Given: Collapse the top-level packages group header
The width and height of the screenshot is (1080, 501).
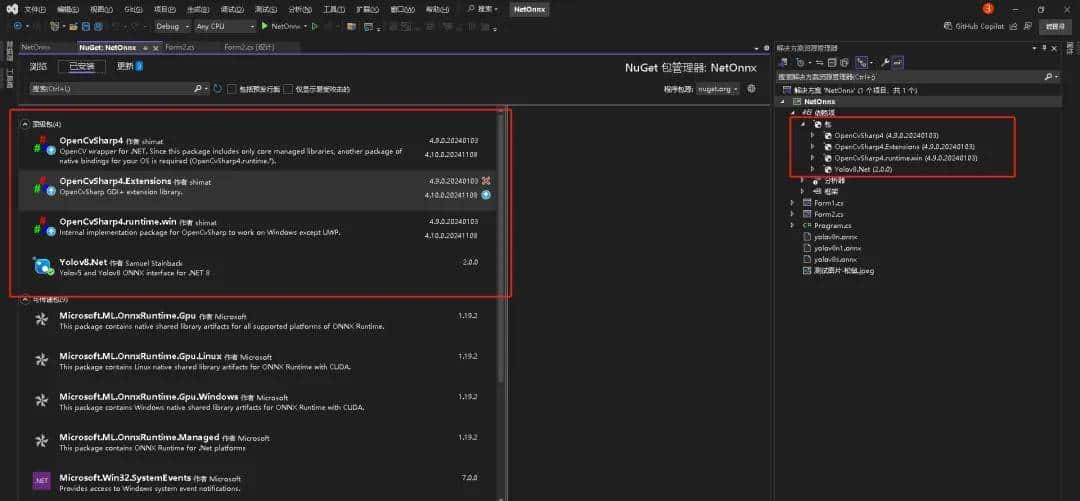Looking at the screenshot, I should coord(25,124).
